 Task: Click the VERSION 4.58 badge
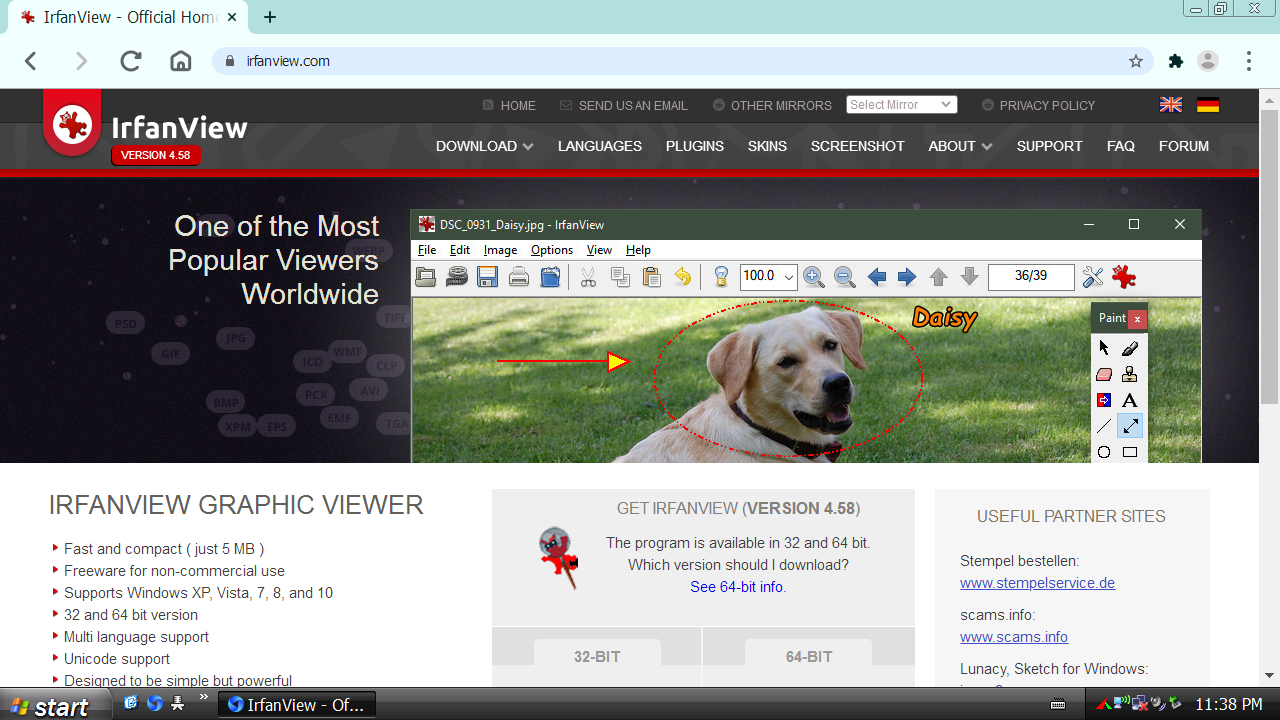tap(156, 155)
